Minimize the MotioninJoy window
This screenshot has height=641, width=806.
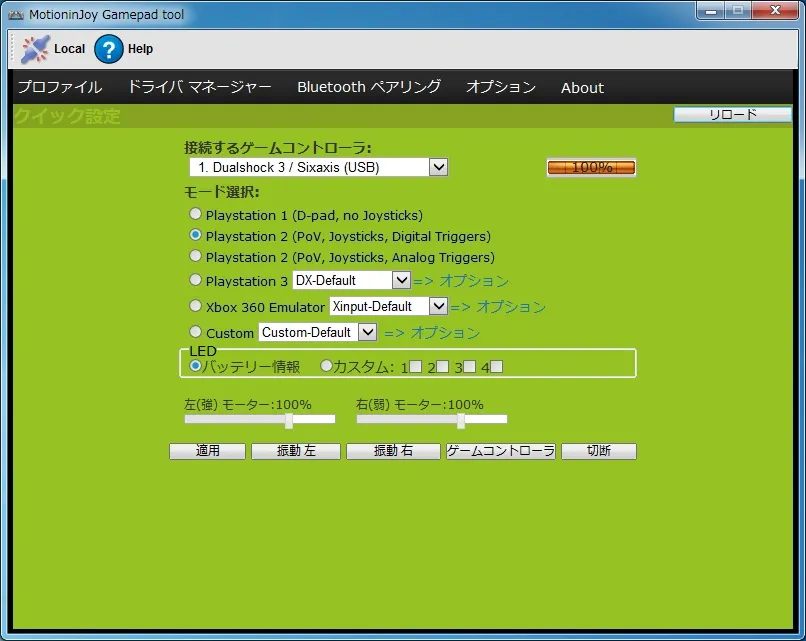(x=711, y=11)
